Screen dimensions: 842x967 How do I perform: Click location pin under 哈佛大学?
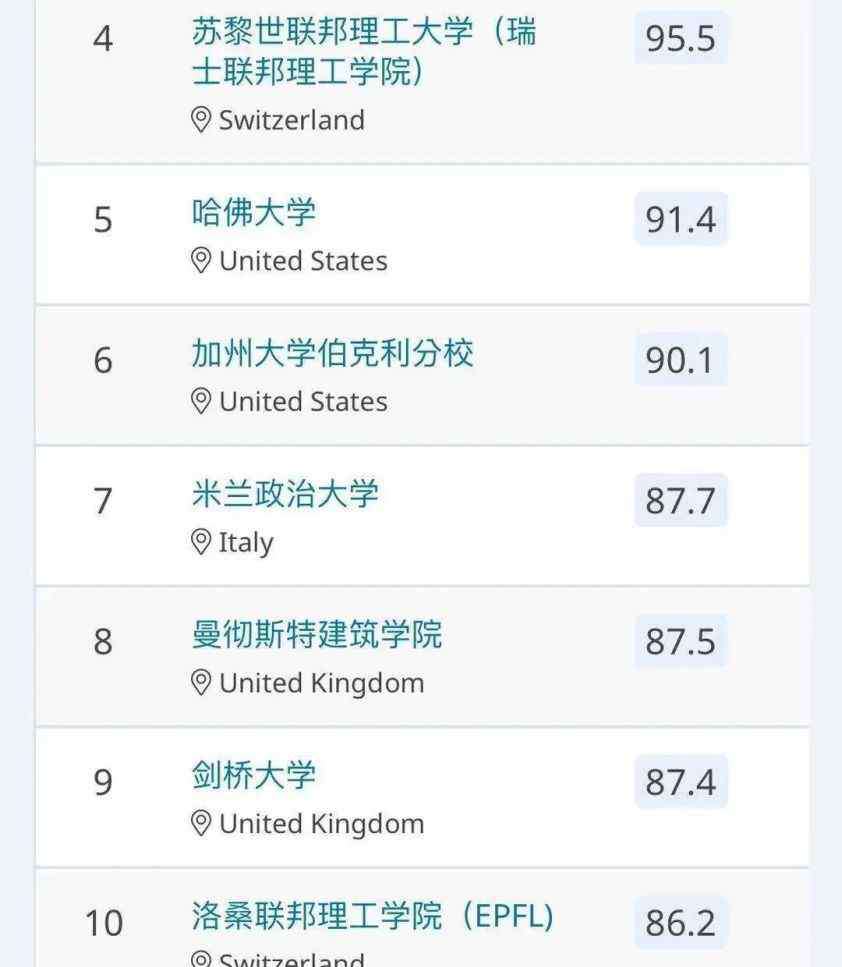[x=201, y=260]
